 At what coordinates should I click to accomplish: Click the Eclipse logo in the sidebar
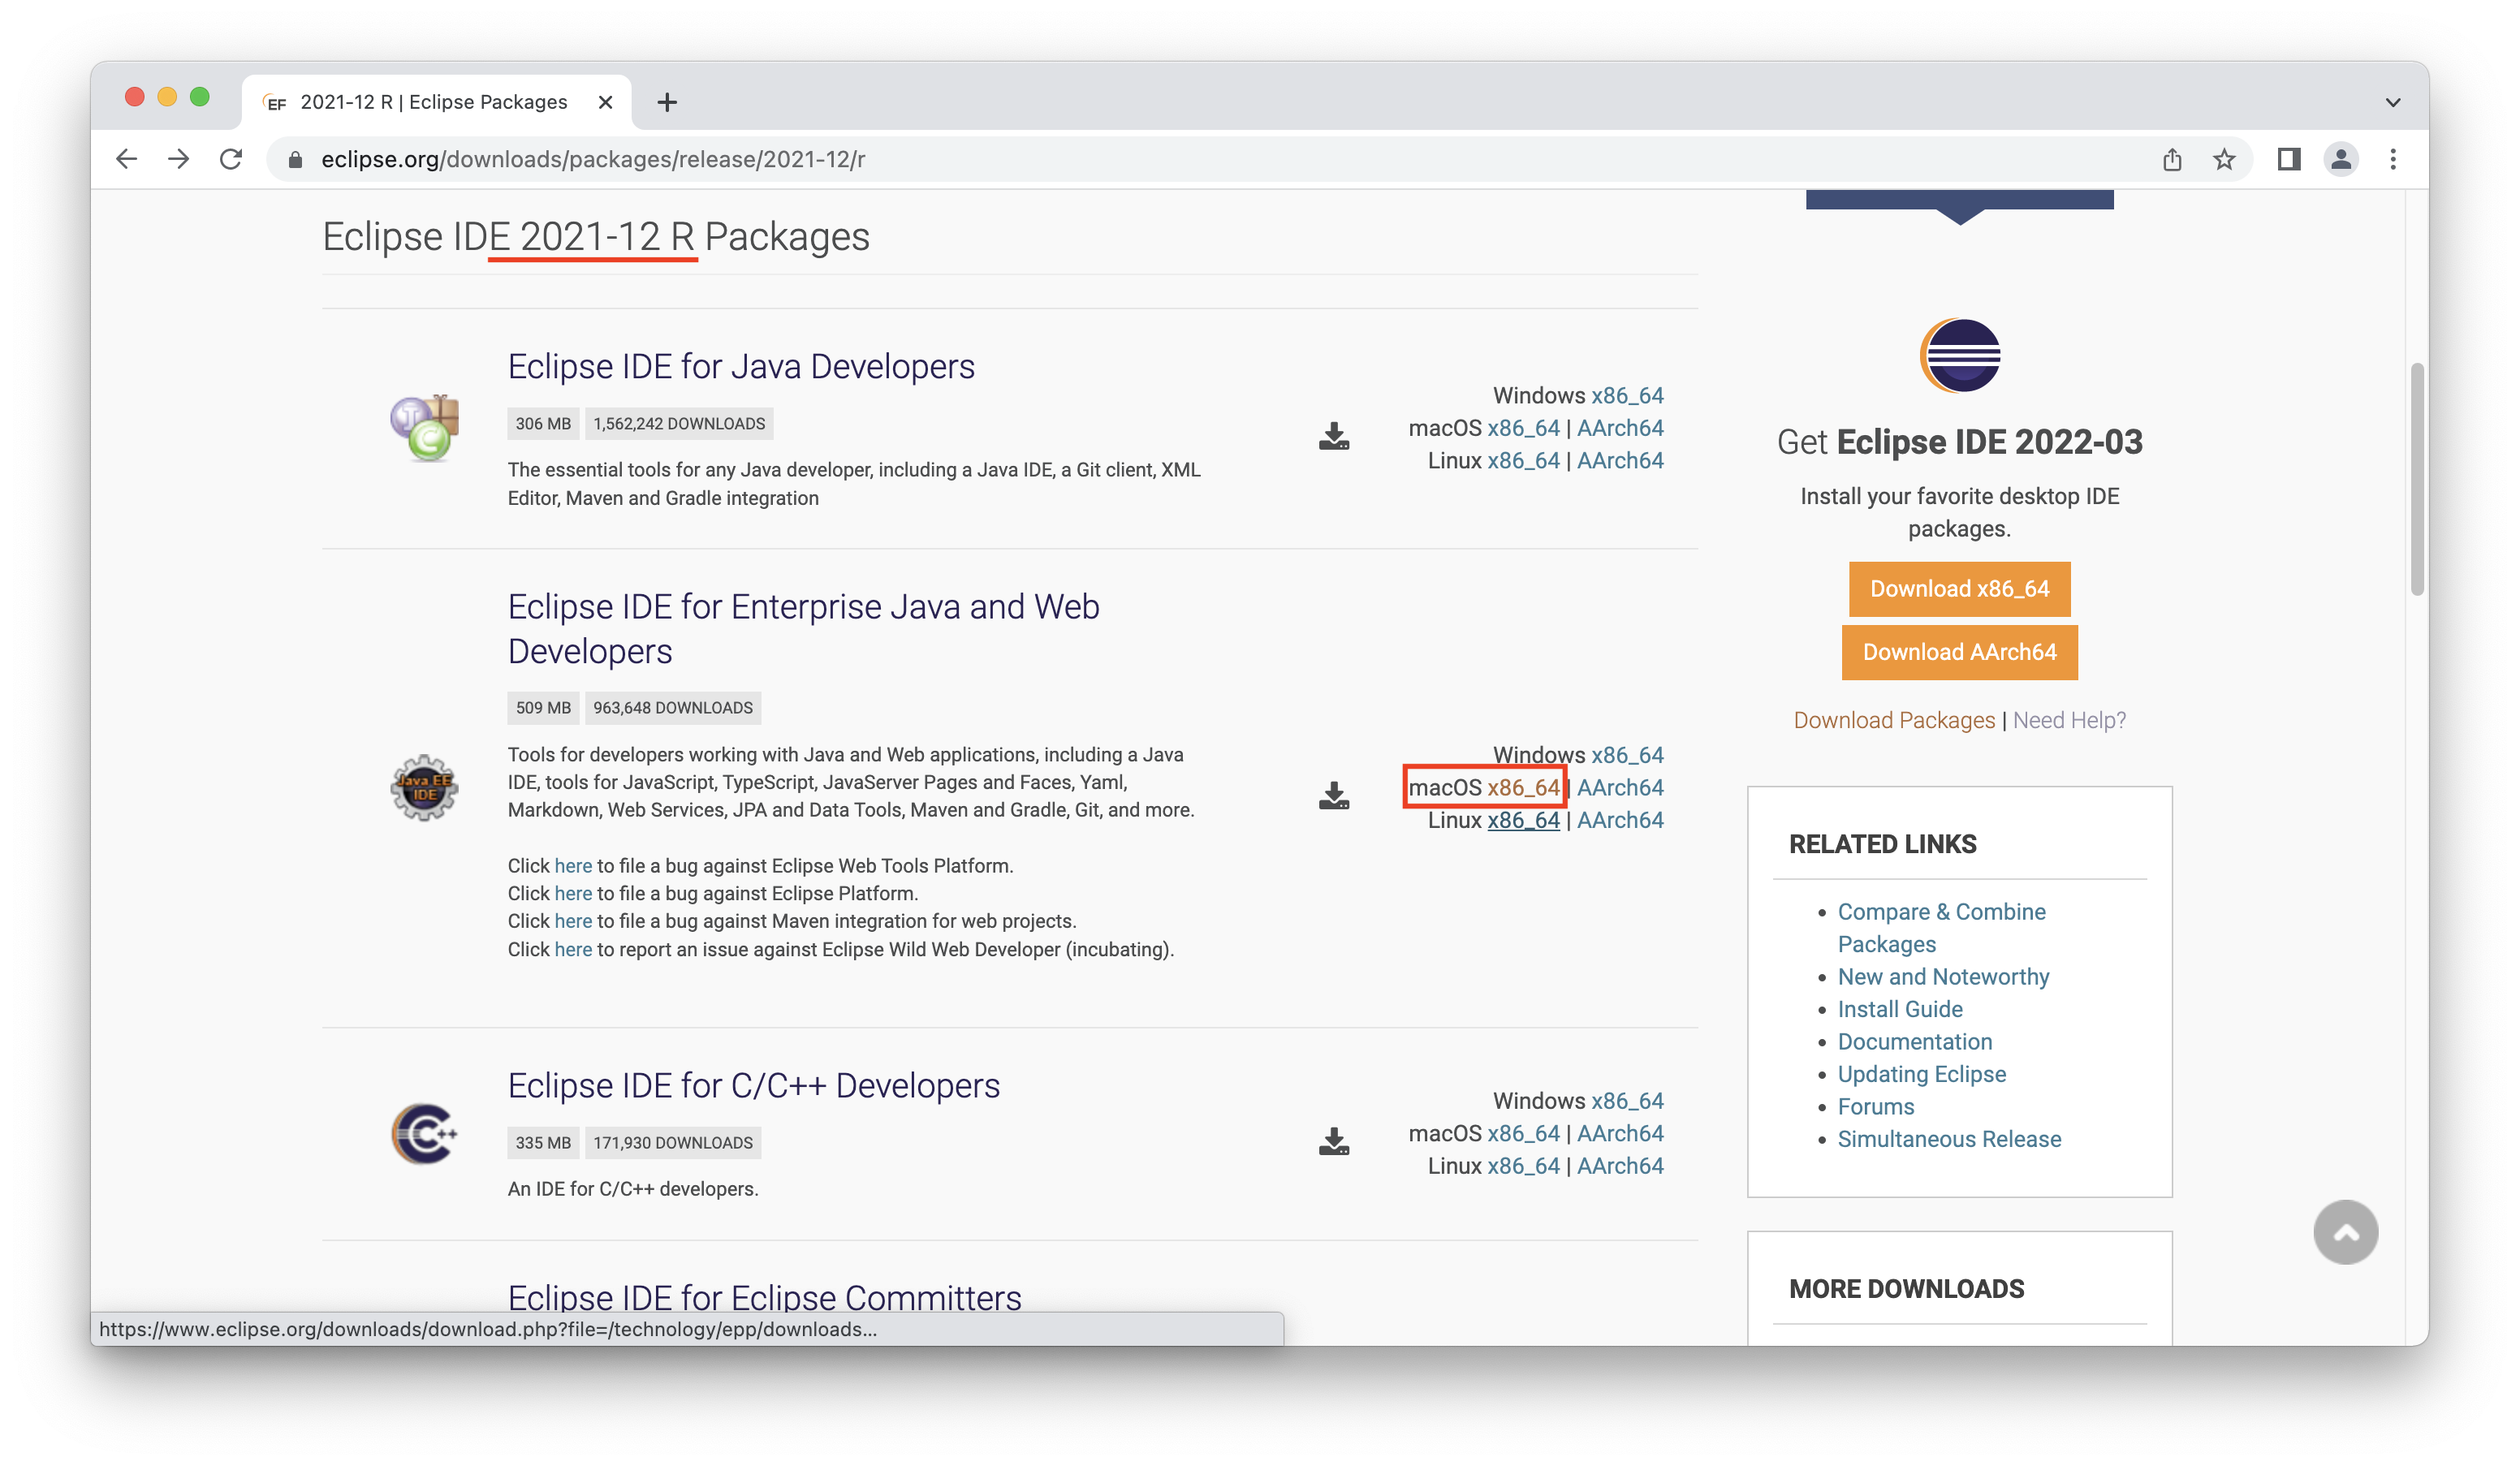[1959, 355]
